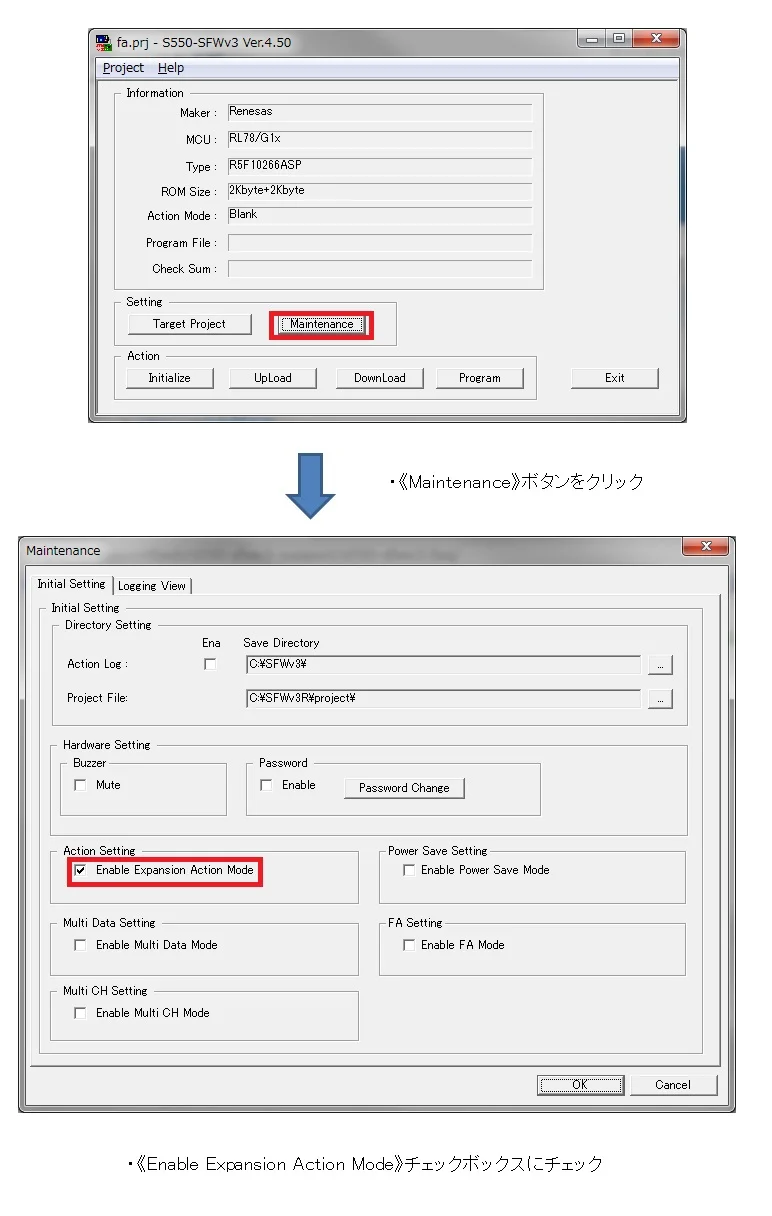Image resolution: width=772 pixels, height=1216 pixels.
Task: Turn on Enable Power Save Mode
Action: (x=408, y=871)
